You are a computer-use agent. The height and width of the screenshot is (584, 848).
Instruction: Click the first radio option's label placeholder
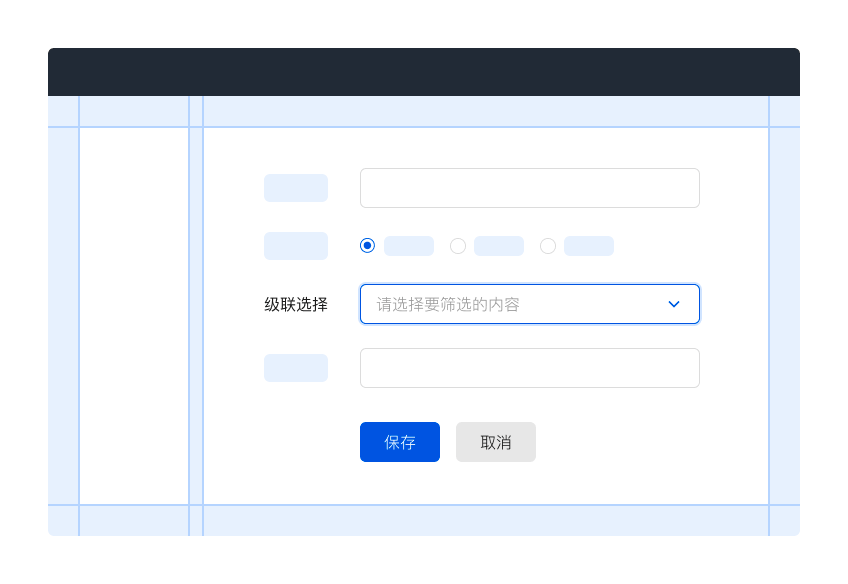tap(409, 246)
